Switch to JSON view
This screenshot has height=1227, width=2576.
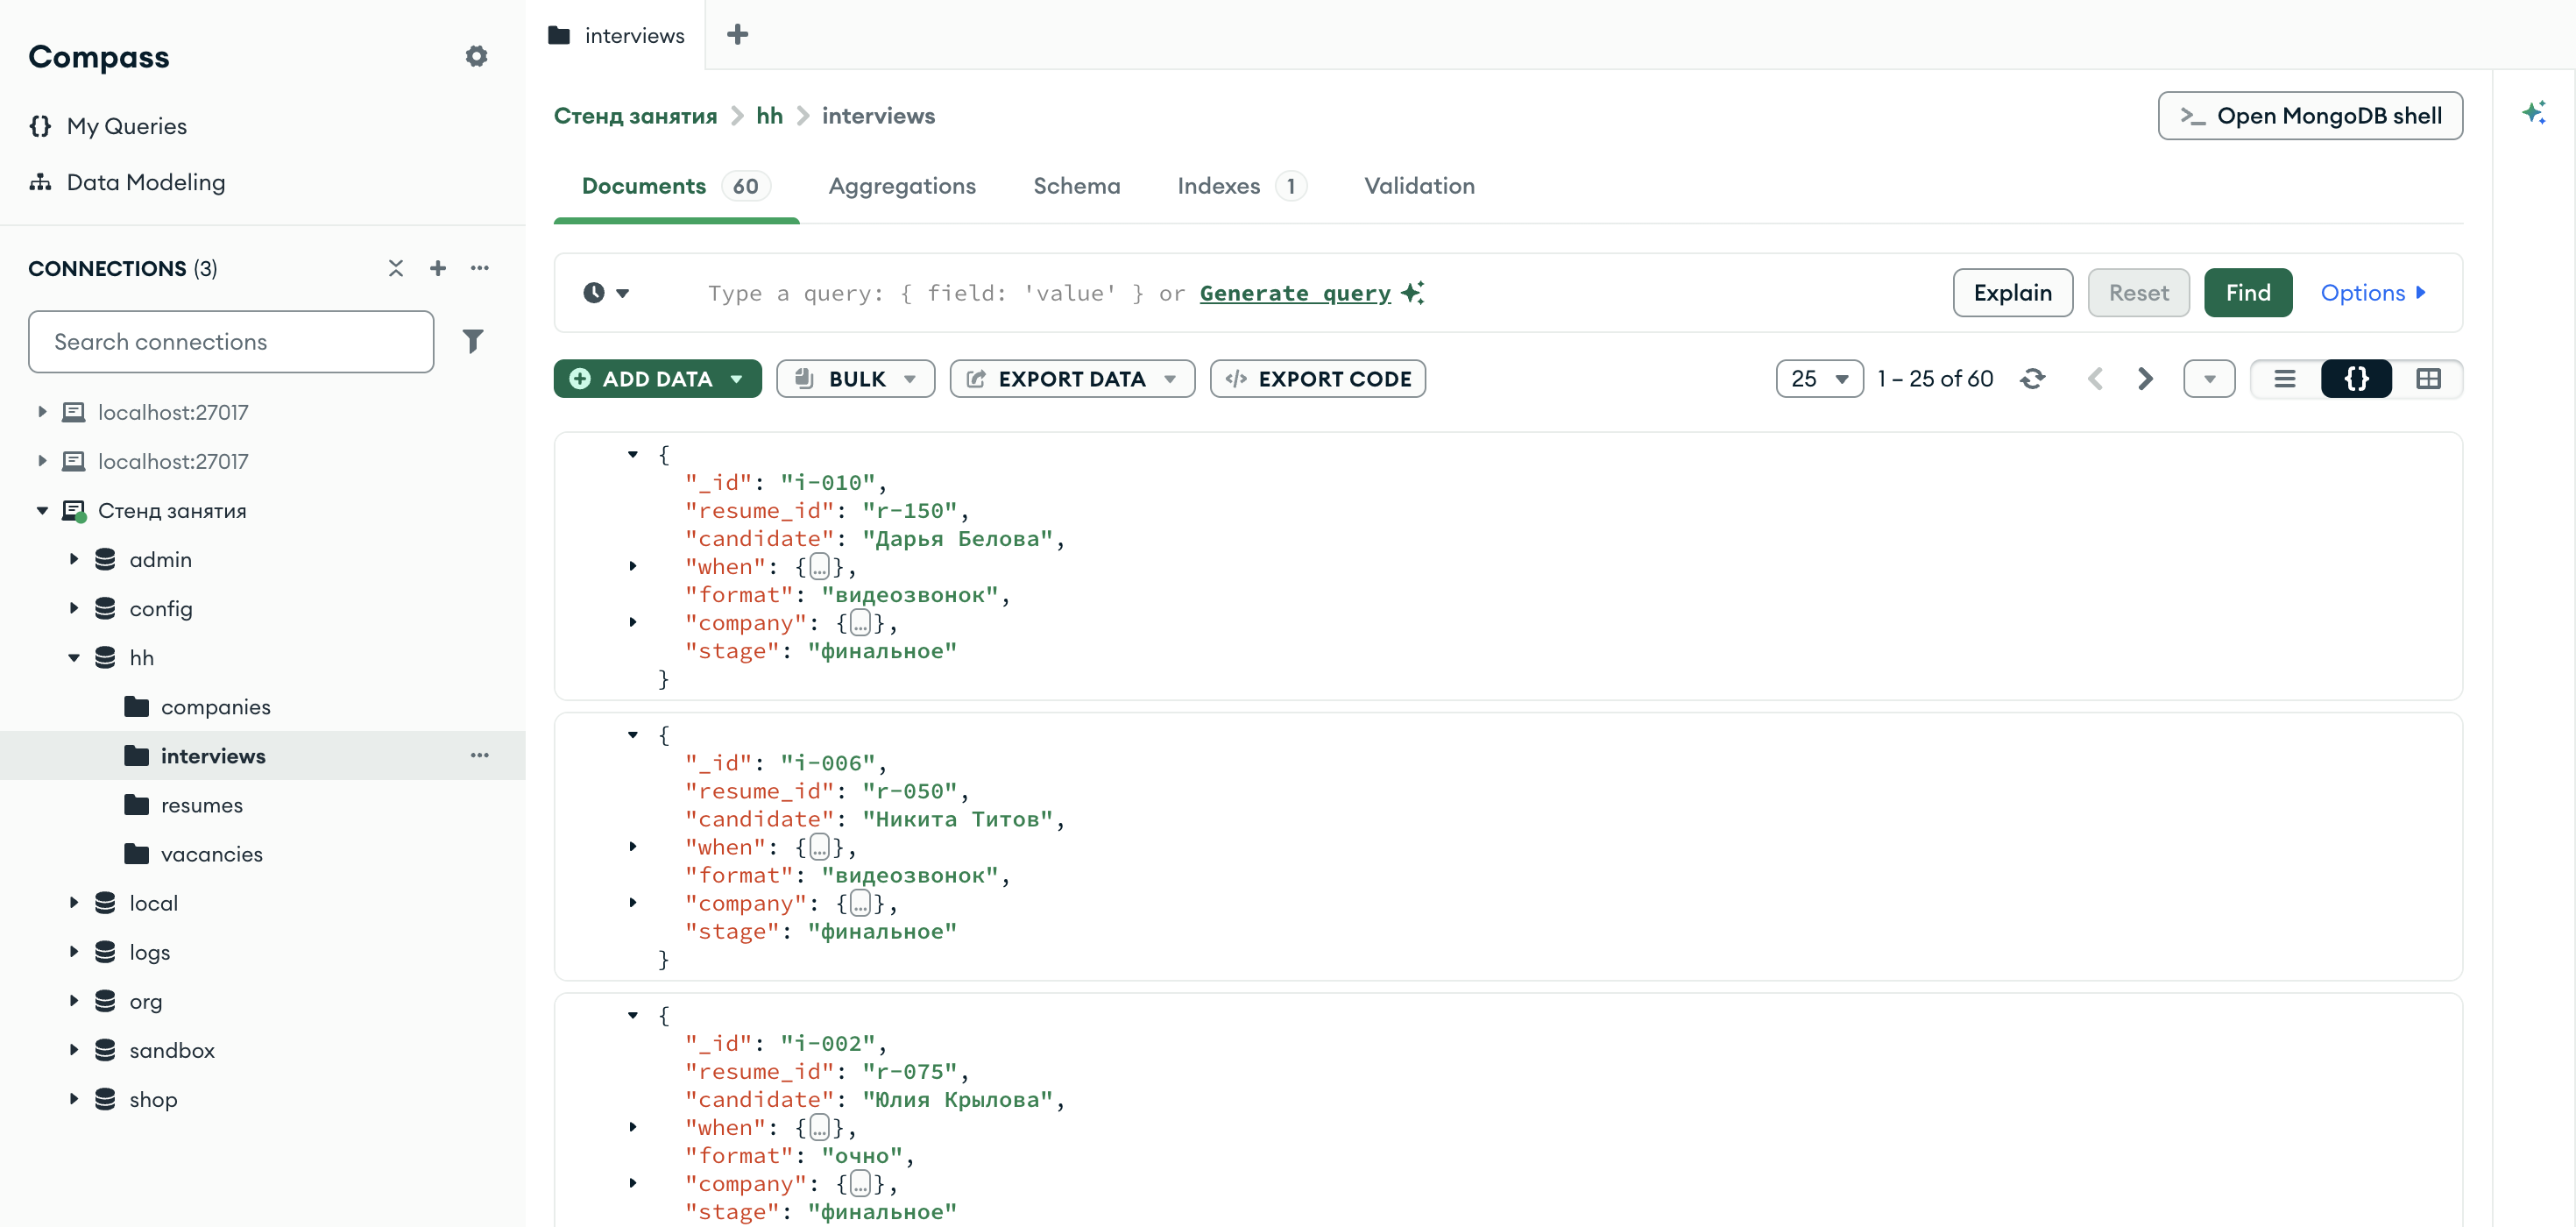[2356, 379]
